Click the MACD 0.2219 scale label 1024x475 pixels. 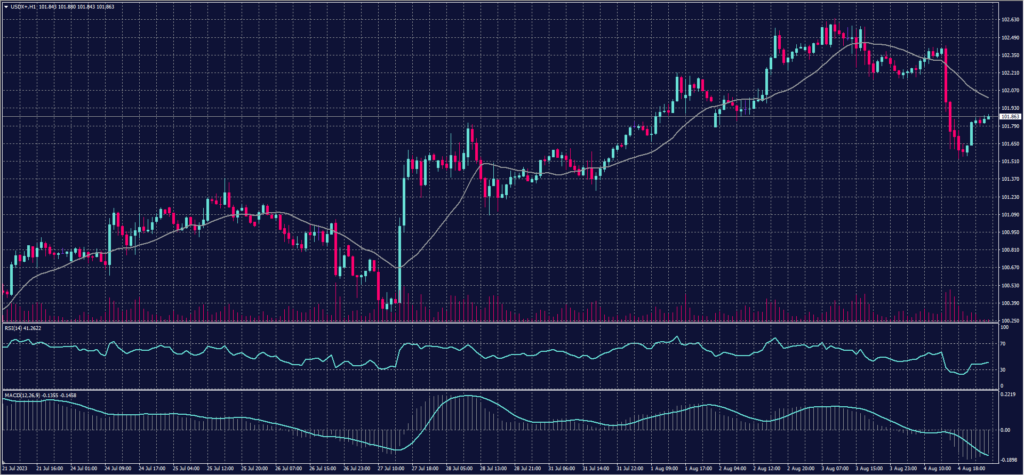click(x=1008, y=394)
